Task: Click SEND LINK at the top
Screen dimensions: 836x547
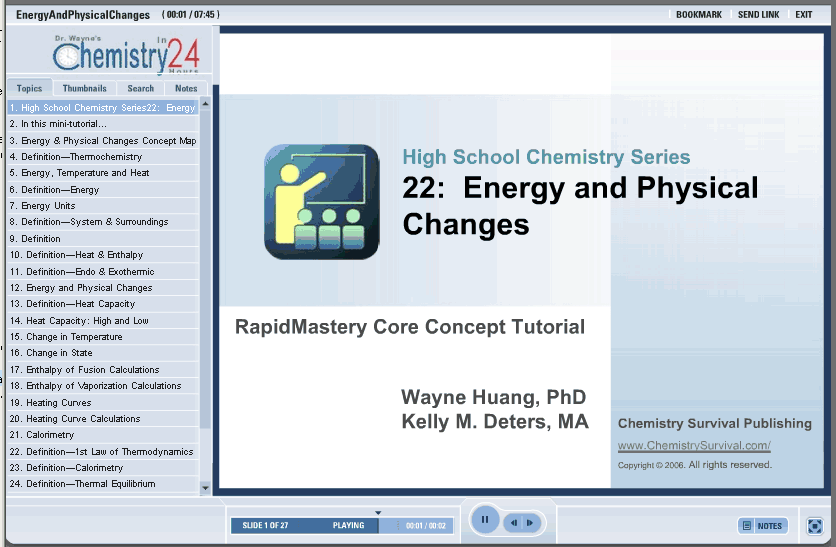Action: coord(760,15)
